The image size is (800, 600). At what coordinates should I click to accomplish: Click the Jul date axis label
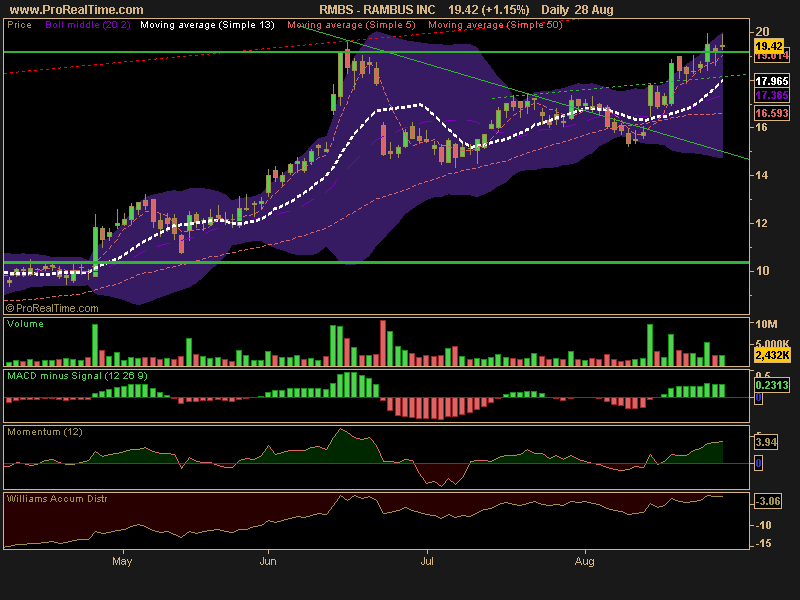pyautogui.click(x=427, y=562)
